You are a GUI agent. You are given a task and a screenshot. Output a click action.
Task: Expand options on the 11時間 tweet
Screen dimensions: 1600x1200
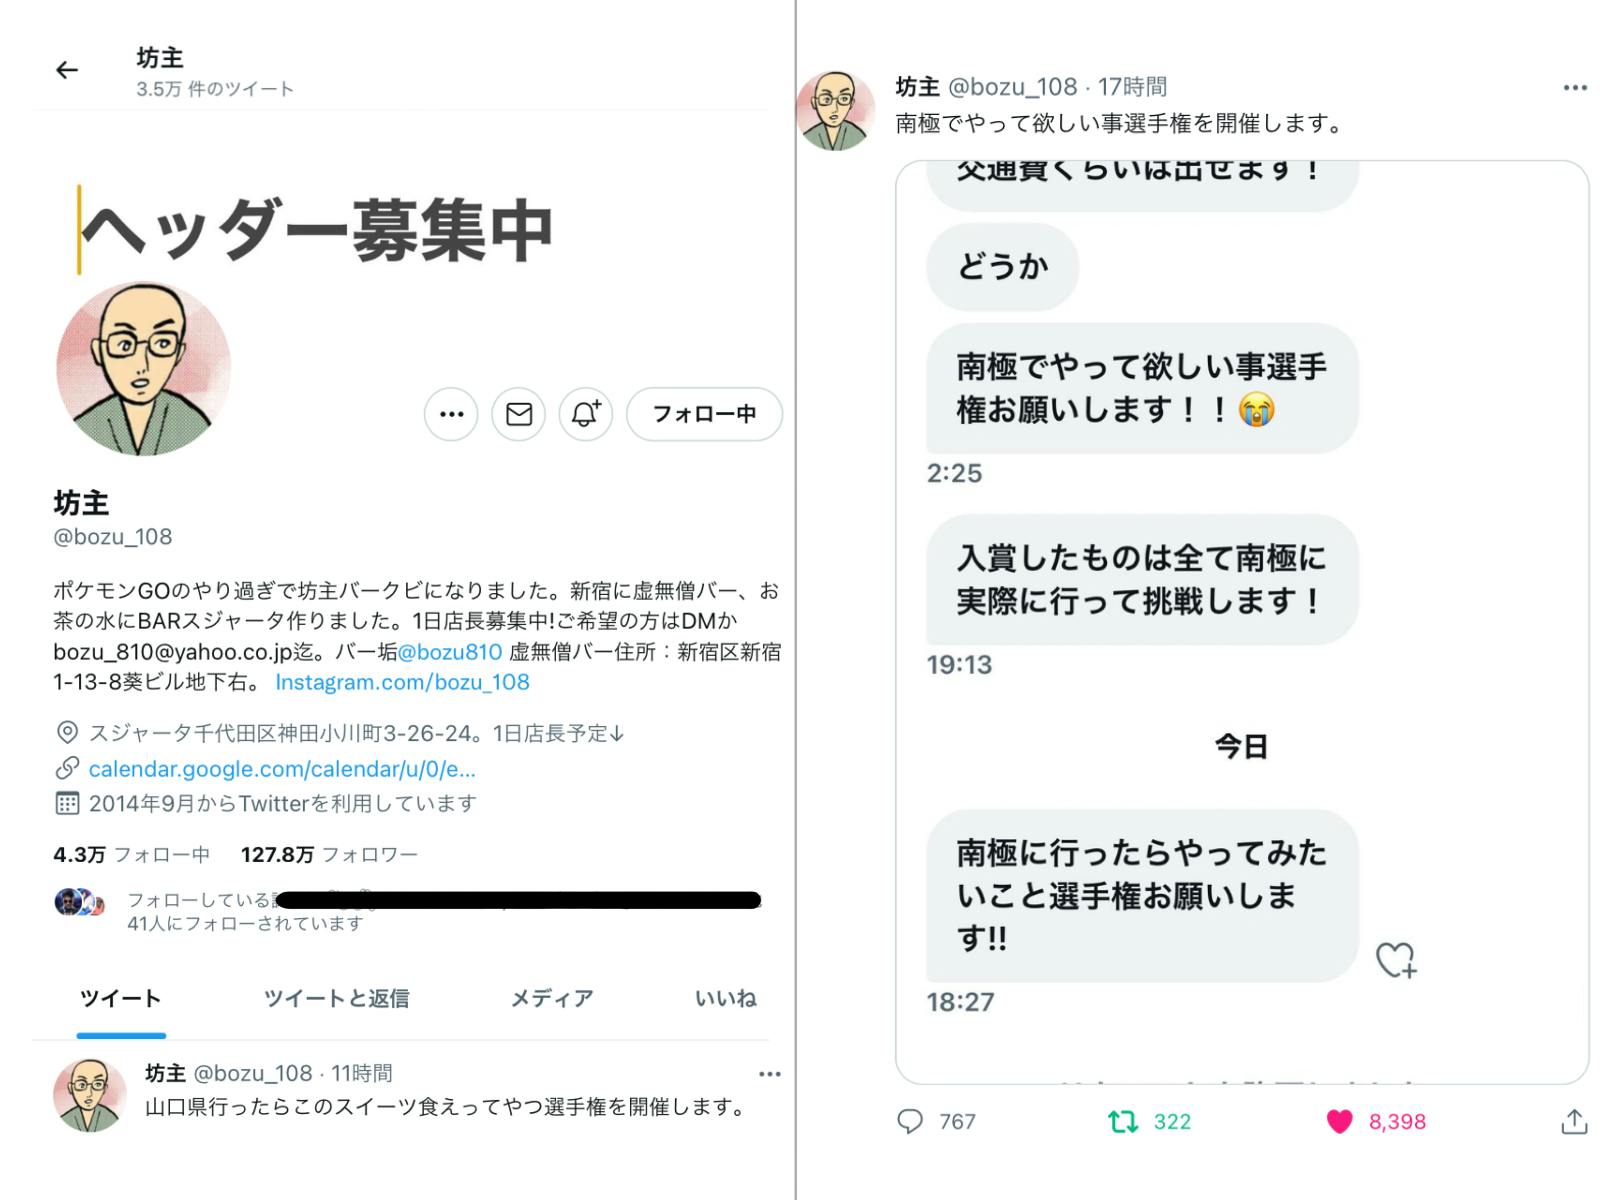click(769, 1074)
